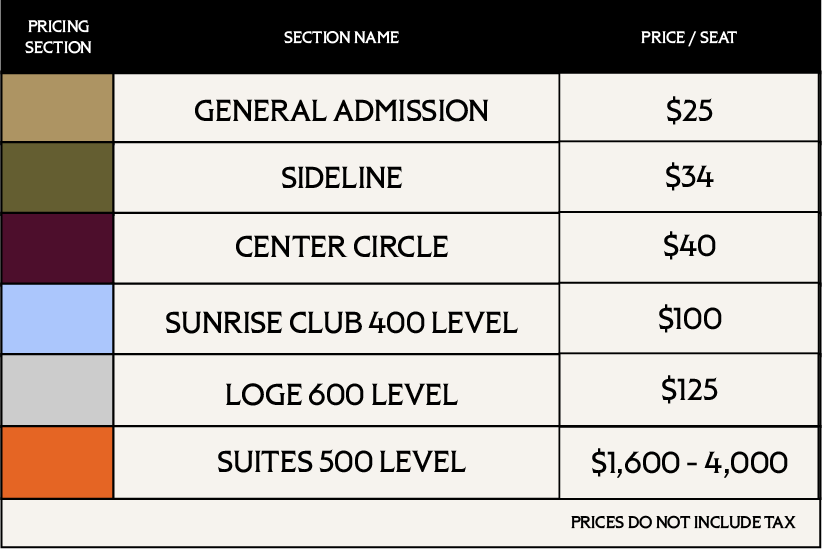This screenshot has height=549, width=822.
Task: Select the LOGE 600 LEVEL section name
Action: click(341, 394)
